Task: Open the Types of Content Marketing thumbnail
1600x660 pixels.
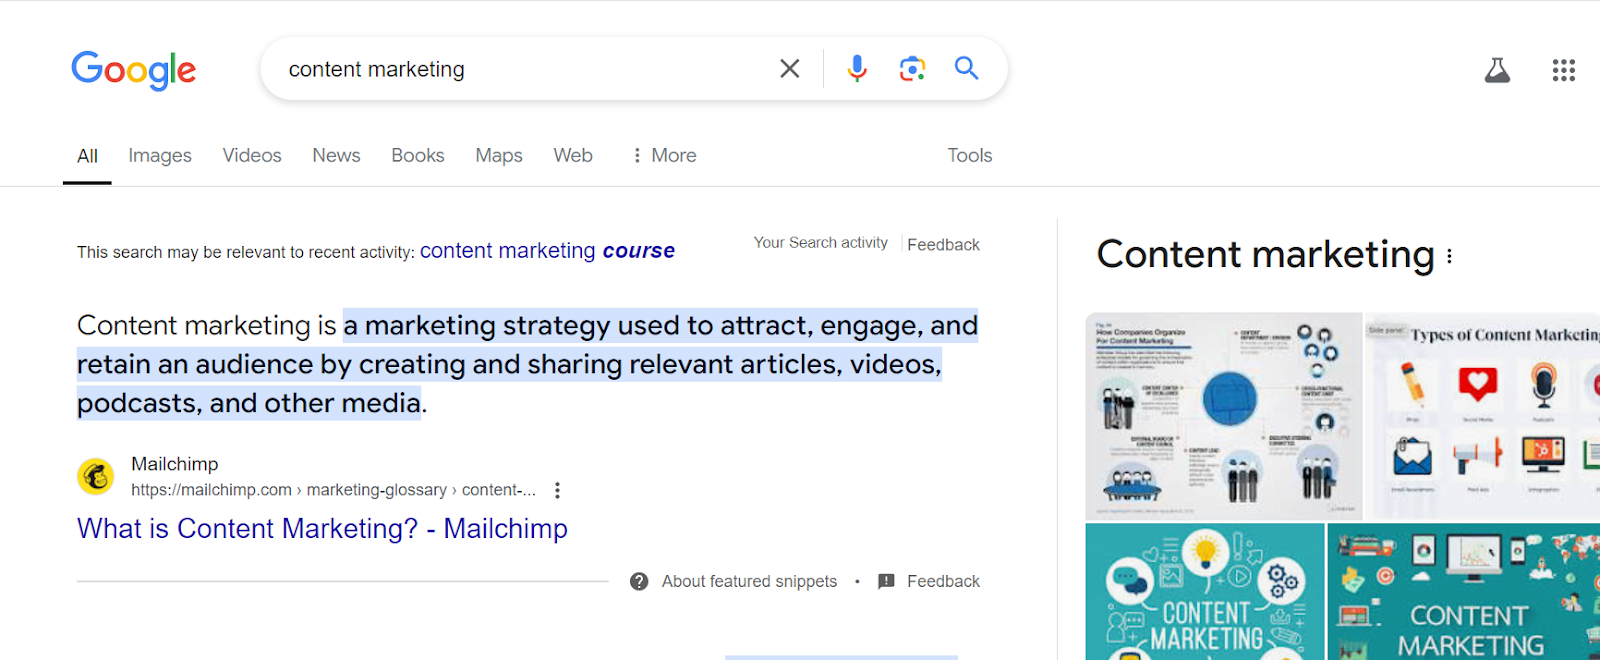Action: pyautogui.click(x=1483, y=416)
